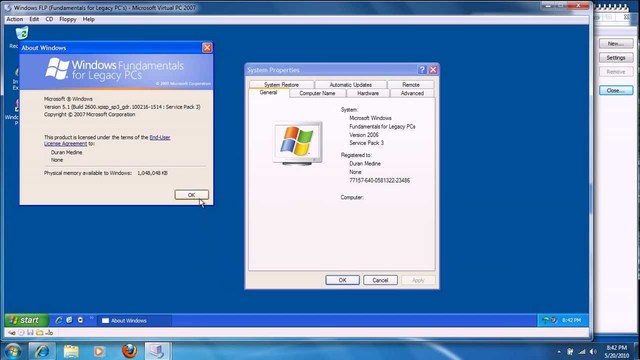Screen dimensions: 640x360
Task: Click the Virtual PC CD drive status icon
Action: pos(21,333)
